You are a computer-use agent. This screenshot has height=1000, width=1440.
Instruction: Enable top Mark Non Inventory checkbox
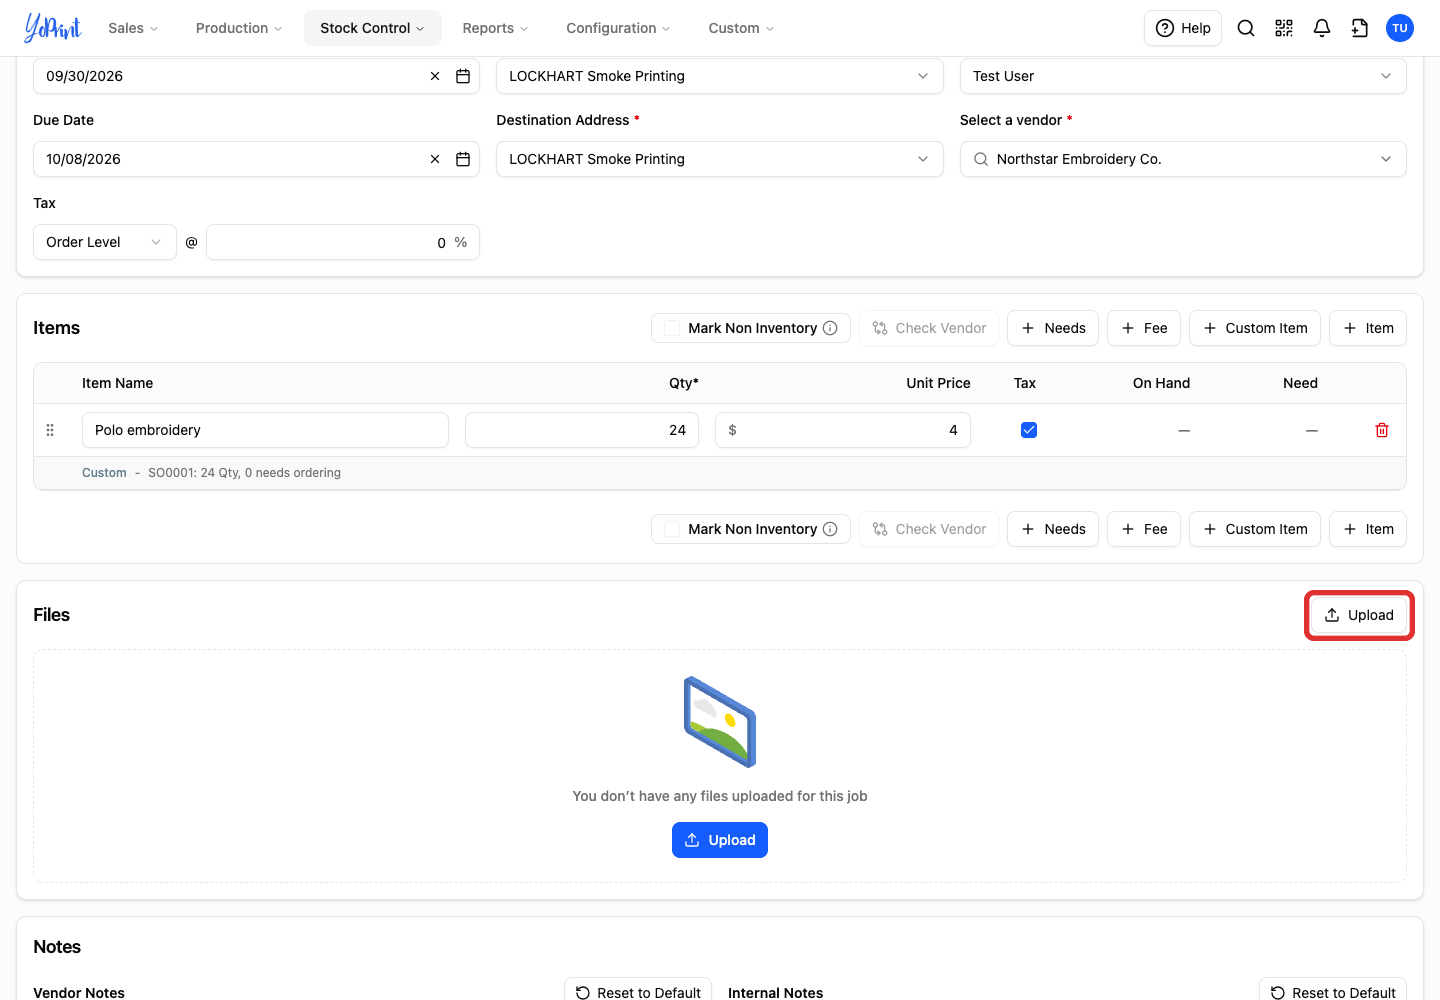pos(672,328)
